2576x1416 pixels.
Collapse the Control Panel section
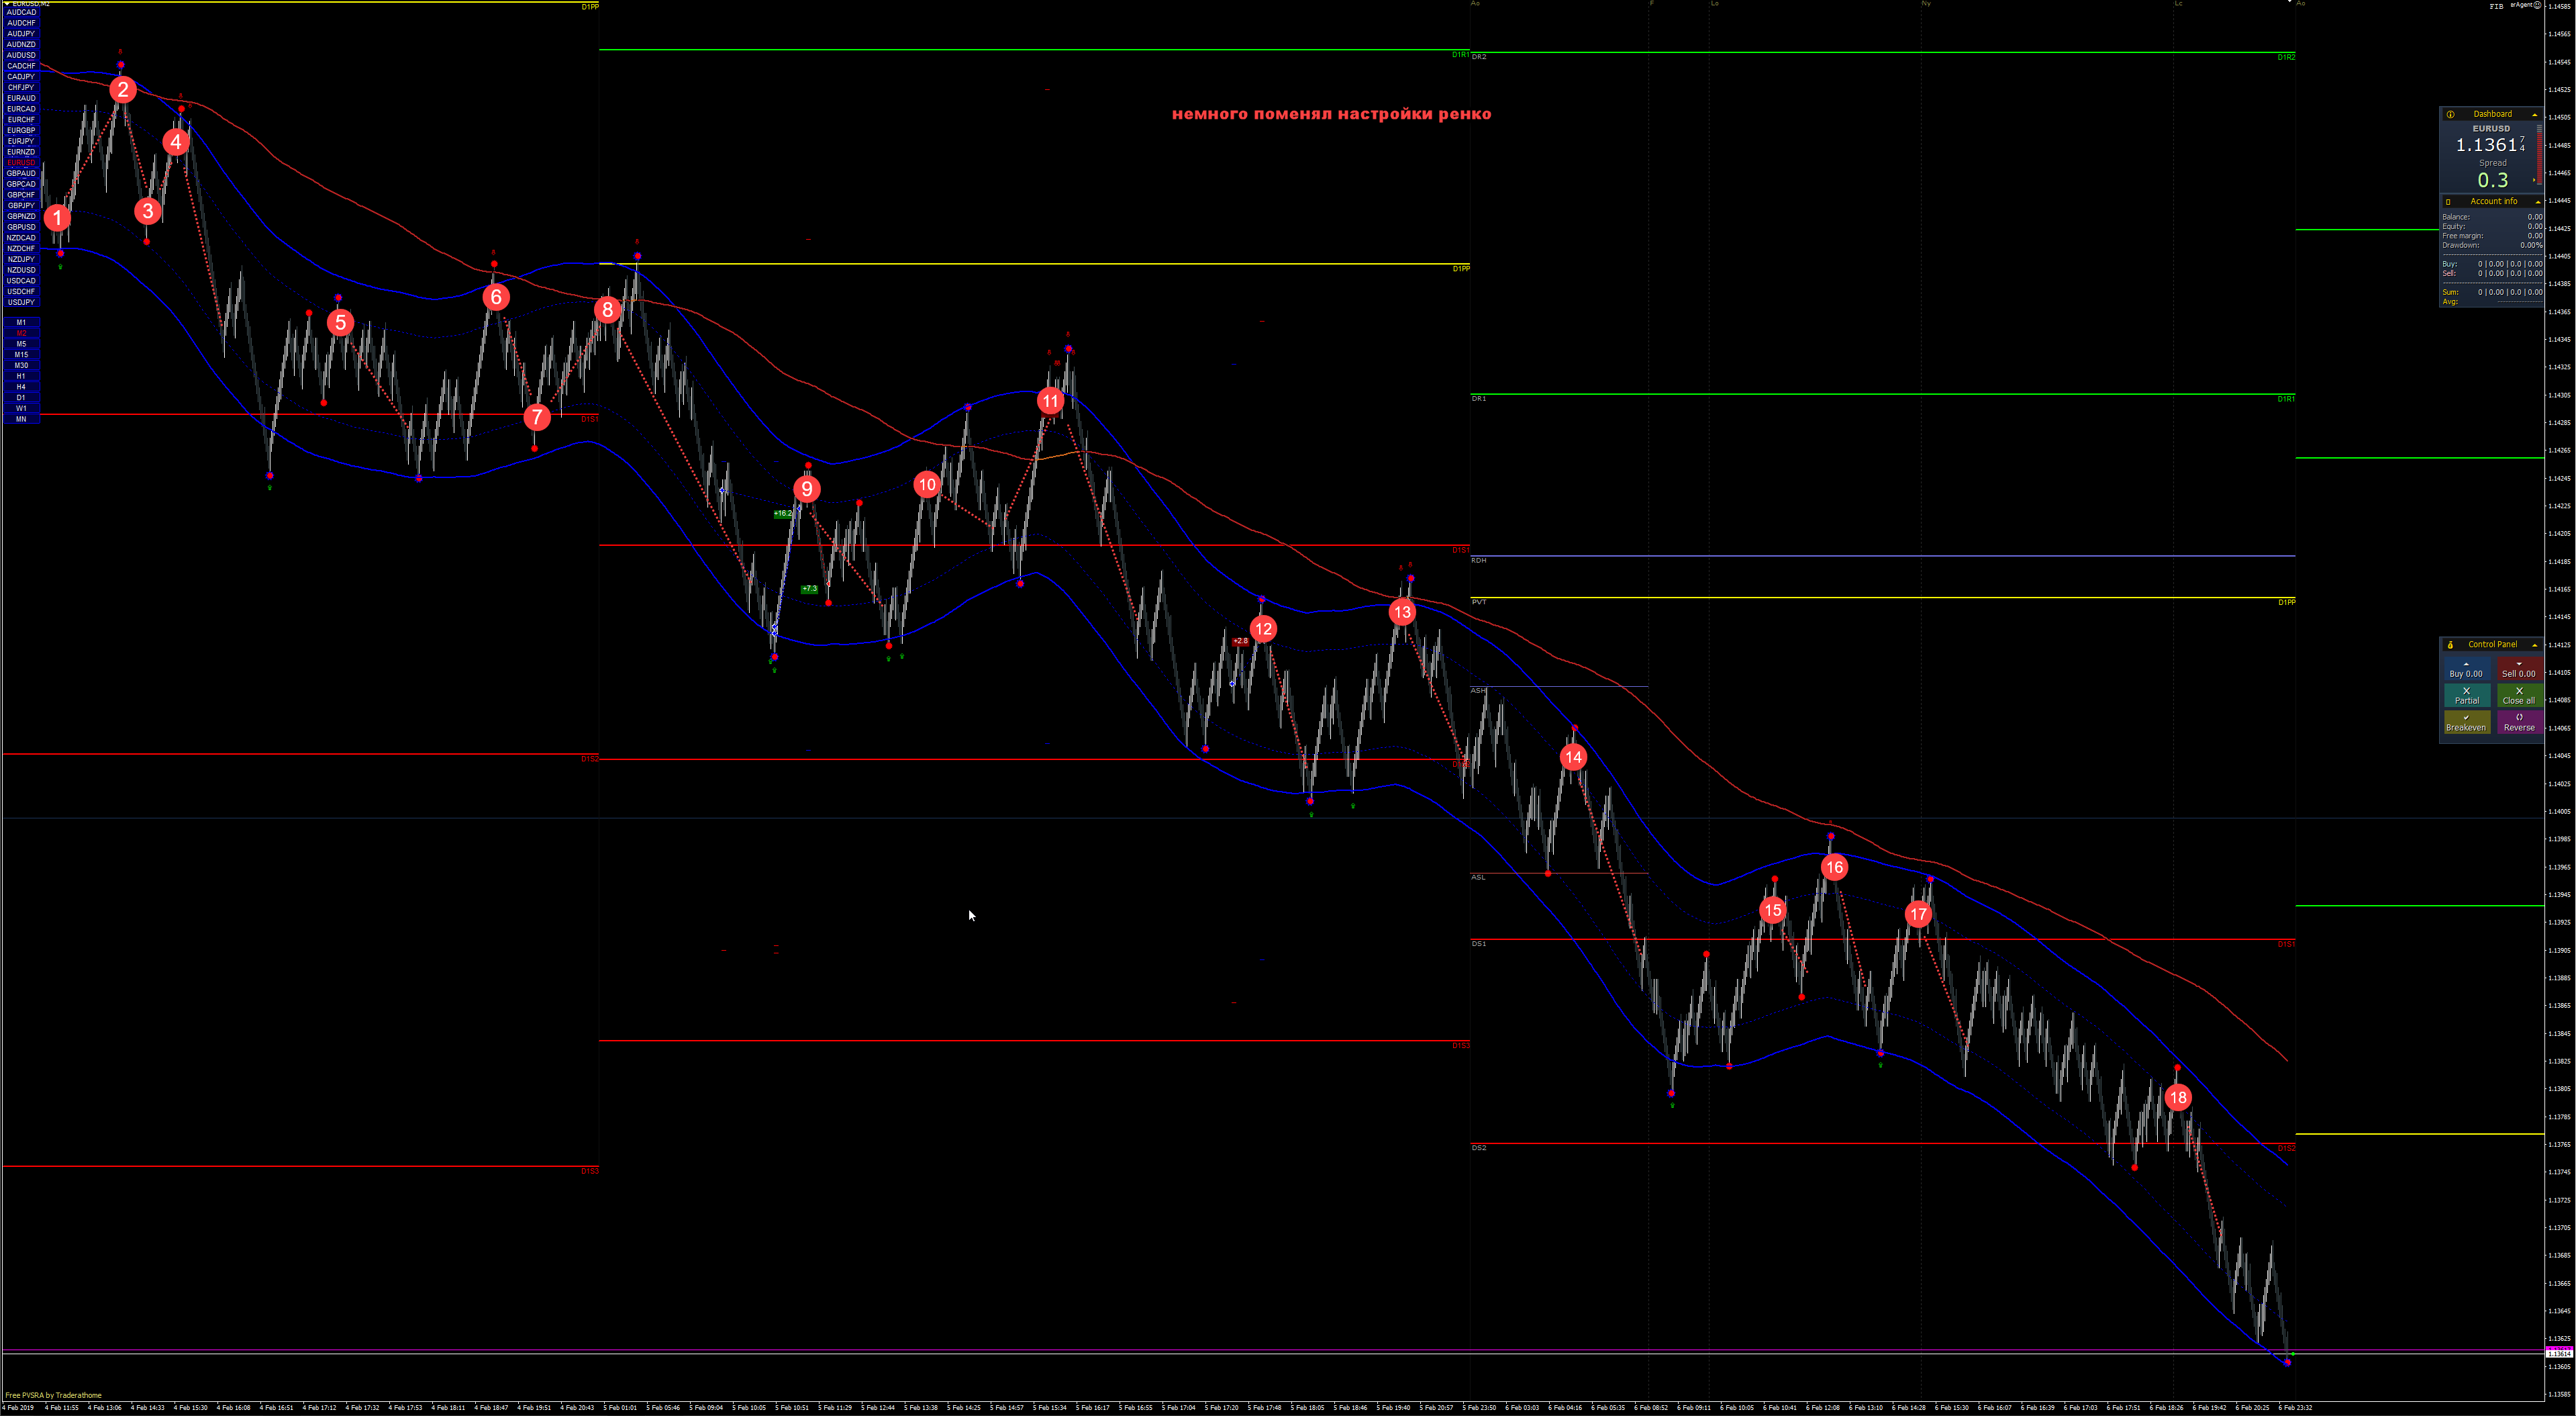pyautogui.click(x=2534, y=645)
